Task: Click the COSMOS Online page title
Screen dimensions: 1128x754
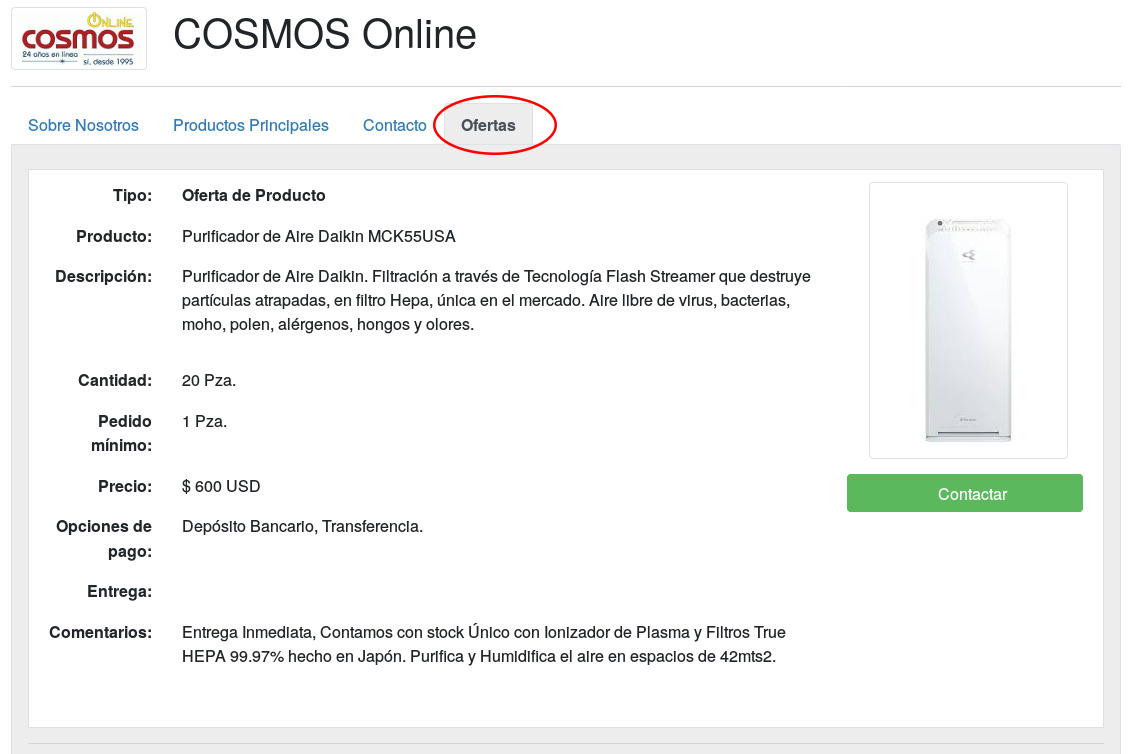Action: pyautogui.click(x=324, y=35)
